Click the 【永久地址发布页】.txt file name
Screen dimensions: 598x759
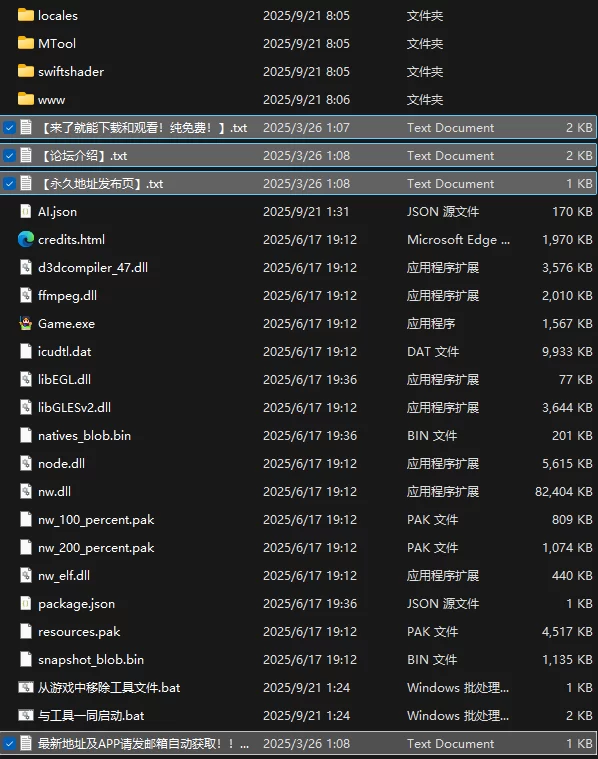click(x=100, y=184)
